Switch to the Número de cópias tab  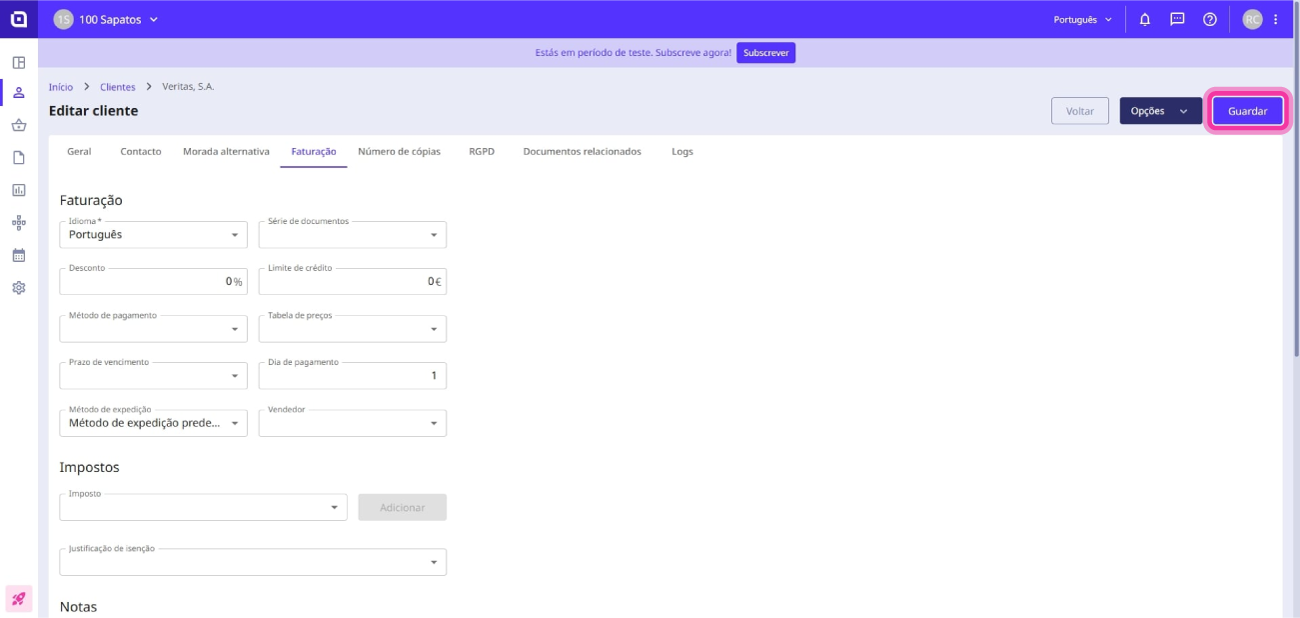point(399,152)
